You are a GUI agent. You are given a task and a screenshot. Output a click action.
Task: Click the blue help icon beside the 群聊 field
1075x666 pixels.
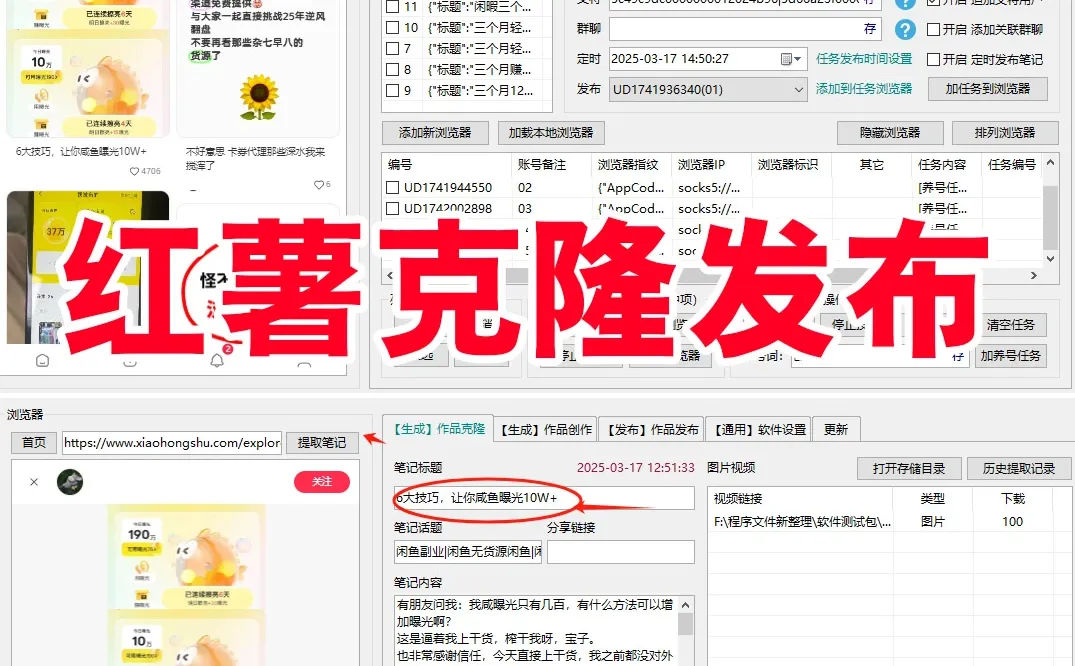click(x=905, y=28)
